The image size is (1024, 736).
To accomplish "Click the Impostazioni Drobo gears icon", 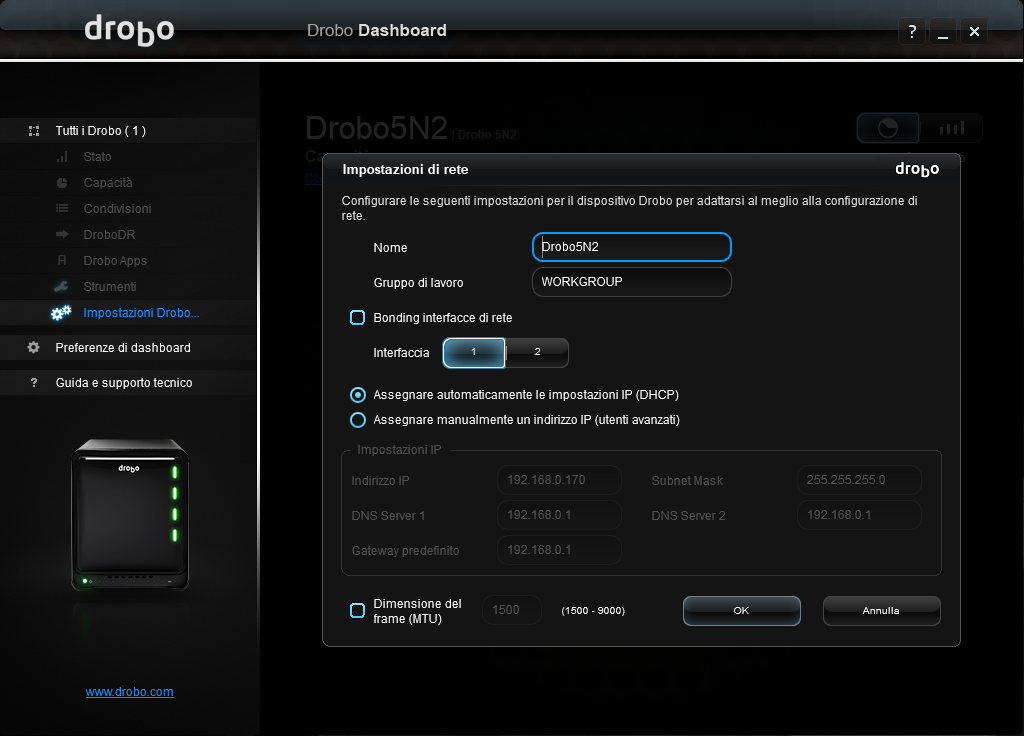I will point(61,313).
